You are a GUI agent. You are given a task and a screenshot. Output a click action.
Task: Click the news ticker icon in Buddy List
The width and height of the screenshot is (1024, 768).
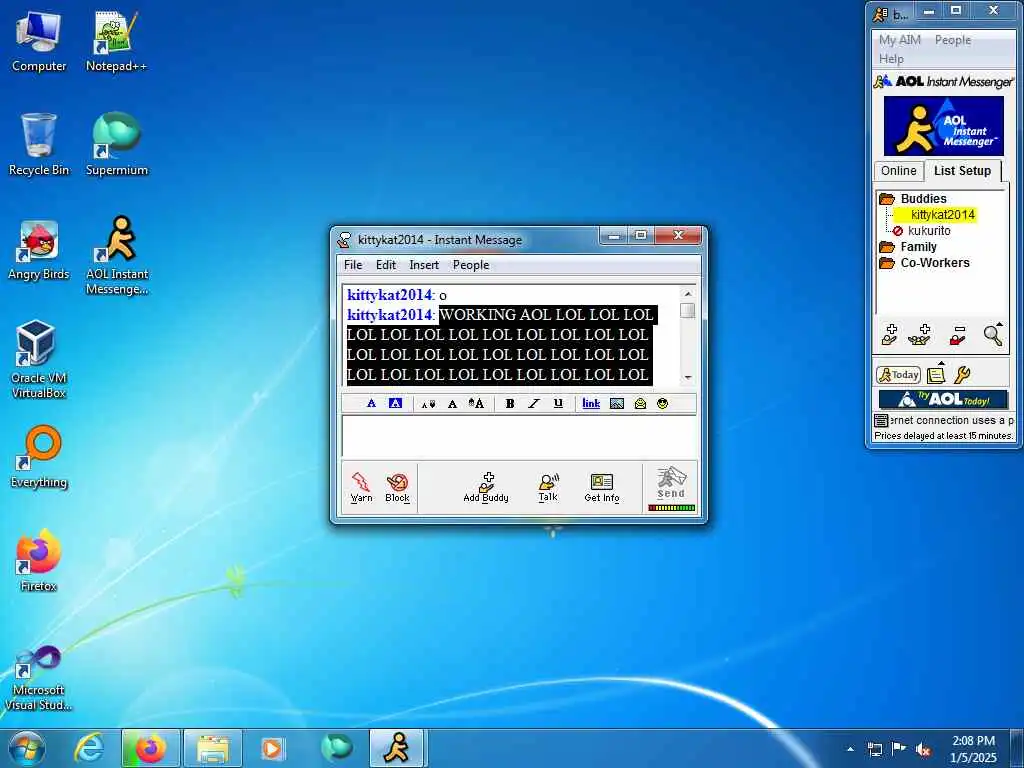point(881,421)
